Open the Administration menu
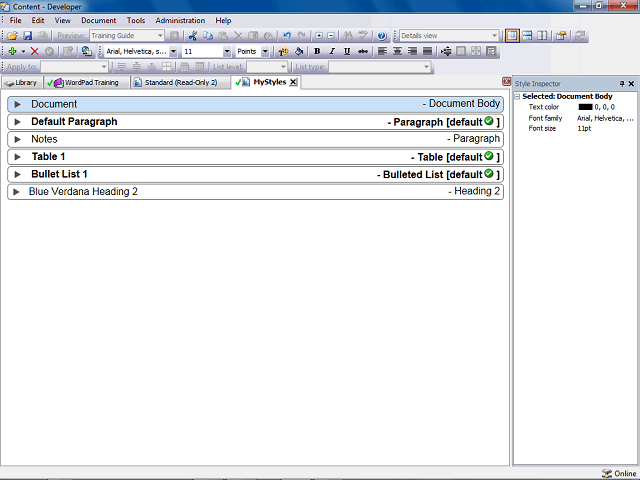Image resolution: width=640 pixels, height=480 pixels. tap(180, 20)
